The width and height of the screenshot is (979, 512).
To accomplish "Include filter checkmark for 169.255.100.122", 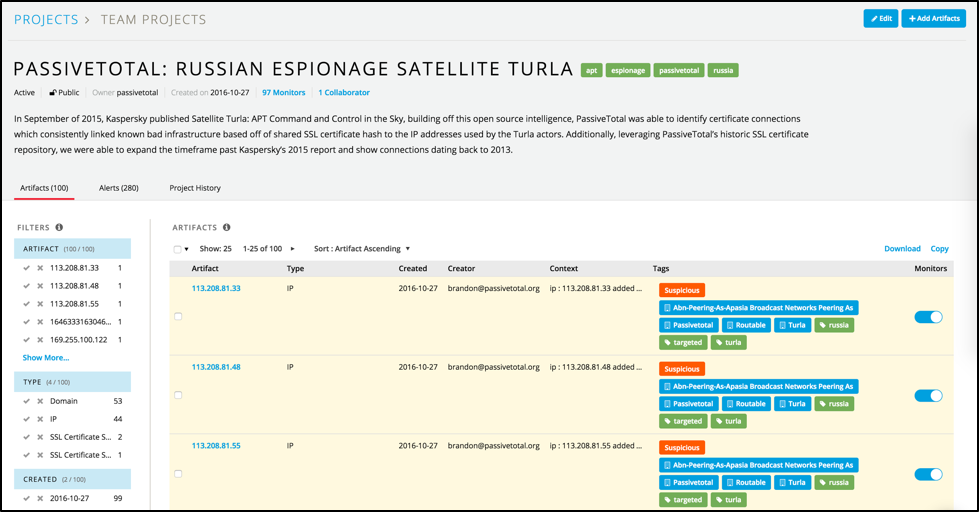I will tap(26, 340).
